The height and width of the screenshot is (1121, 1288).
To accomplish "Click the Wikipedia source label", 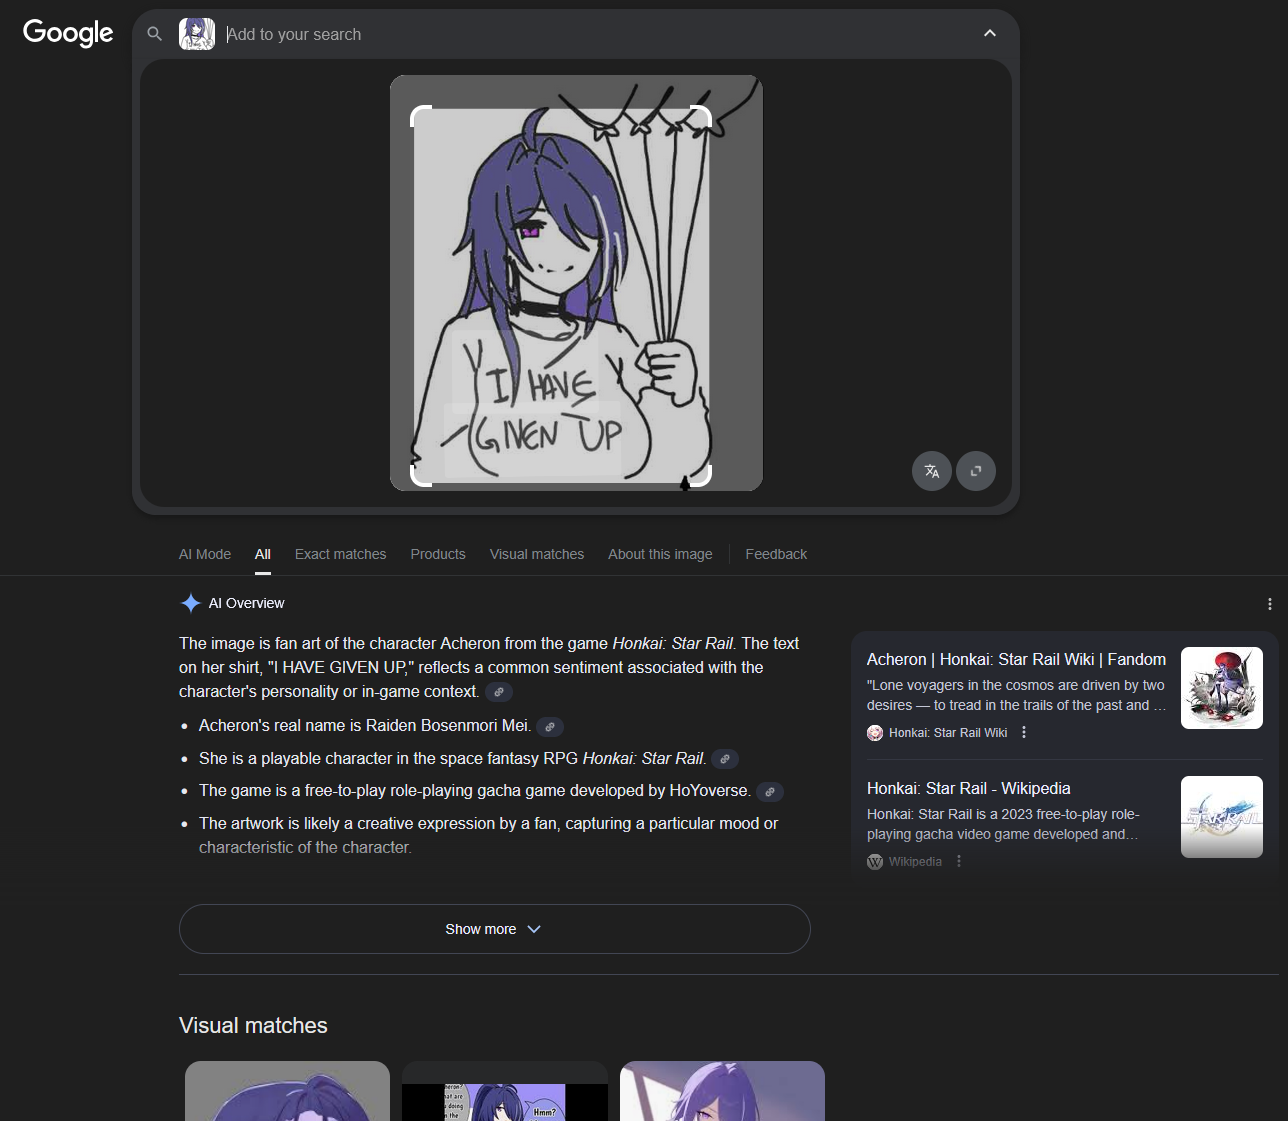I will click(x=915, y=862).
